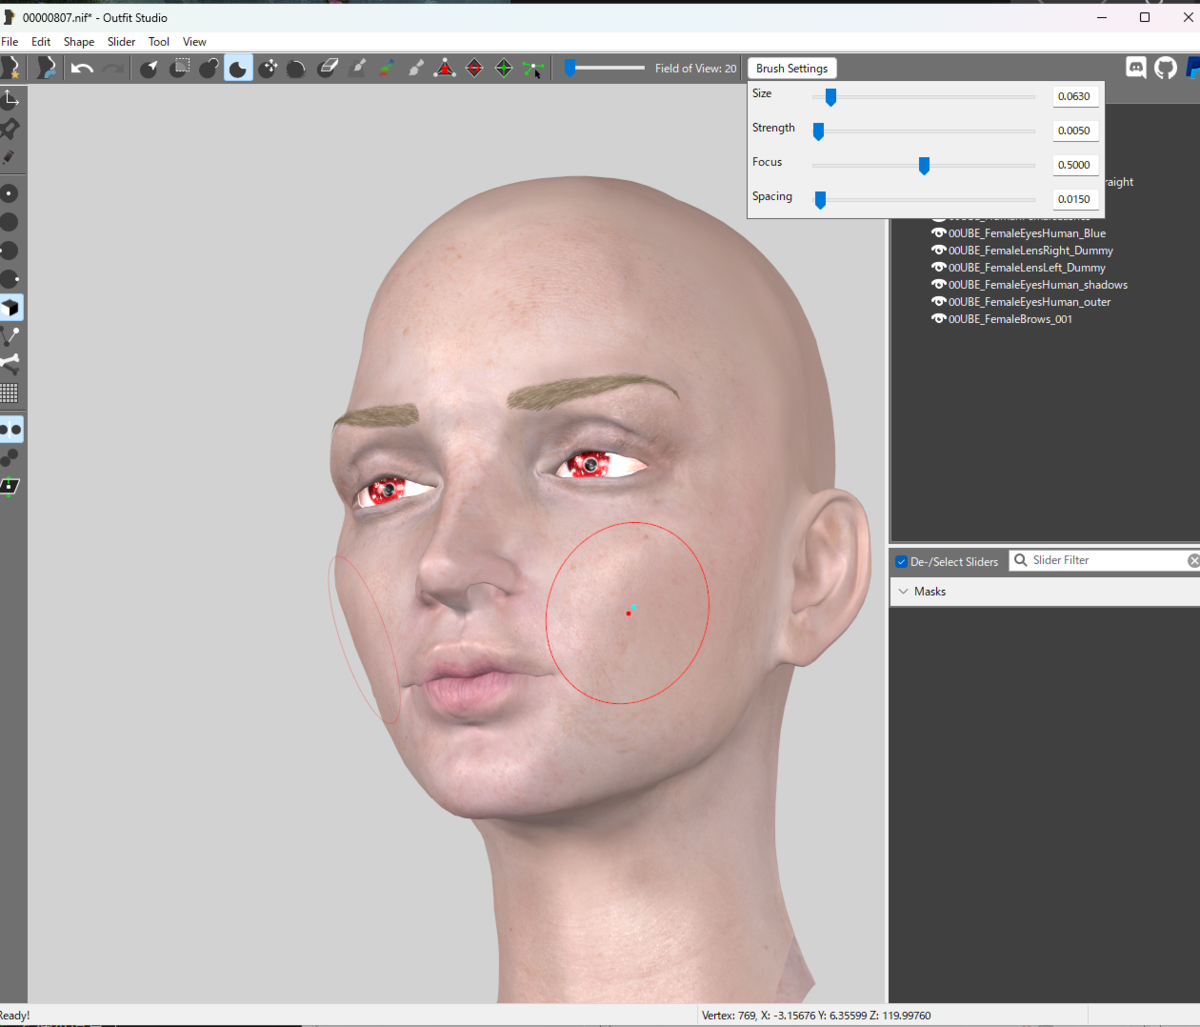
Task: Select the highlighted Deflate brush icon
Action: point(238,68)
